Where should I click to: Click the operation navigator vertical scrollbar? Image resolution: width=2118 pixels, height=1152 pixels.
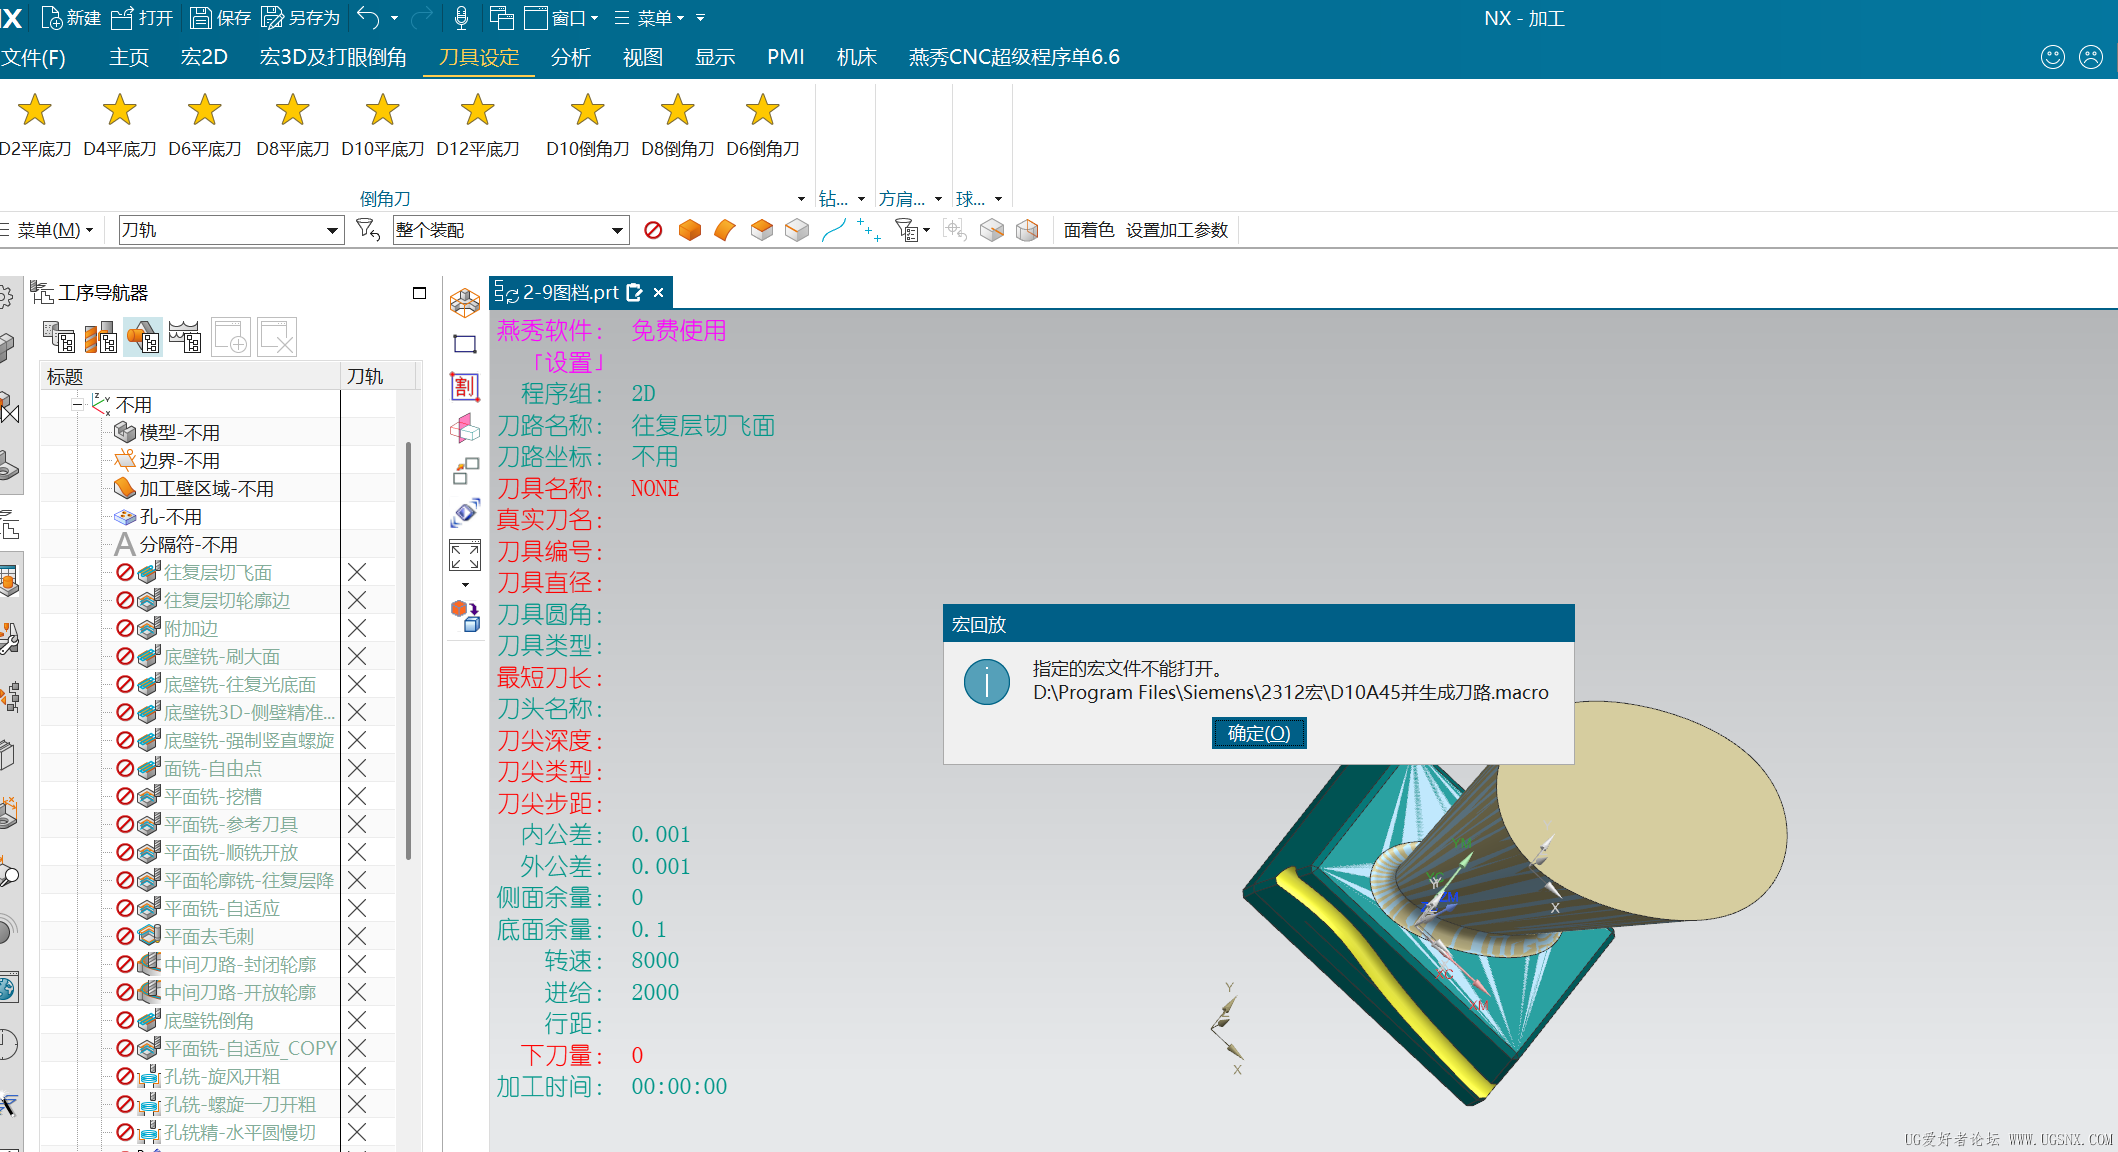(x=409, y=650)
